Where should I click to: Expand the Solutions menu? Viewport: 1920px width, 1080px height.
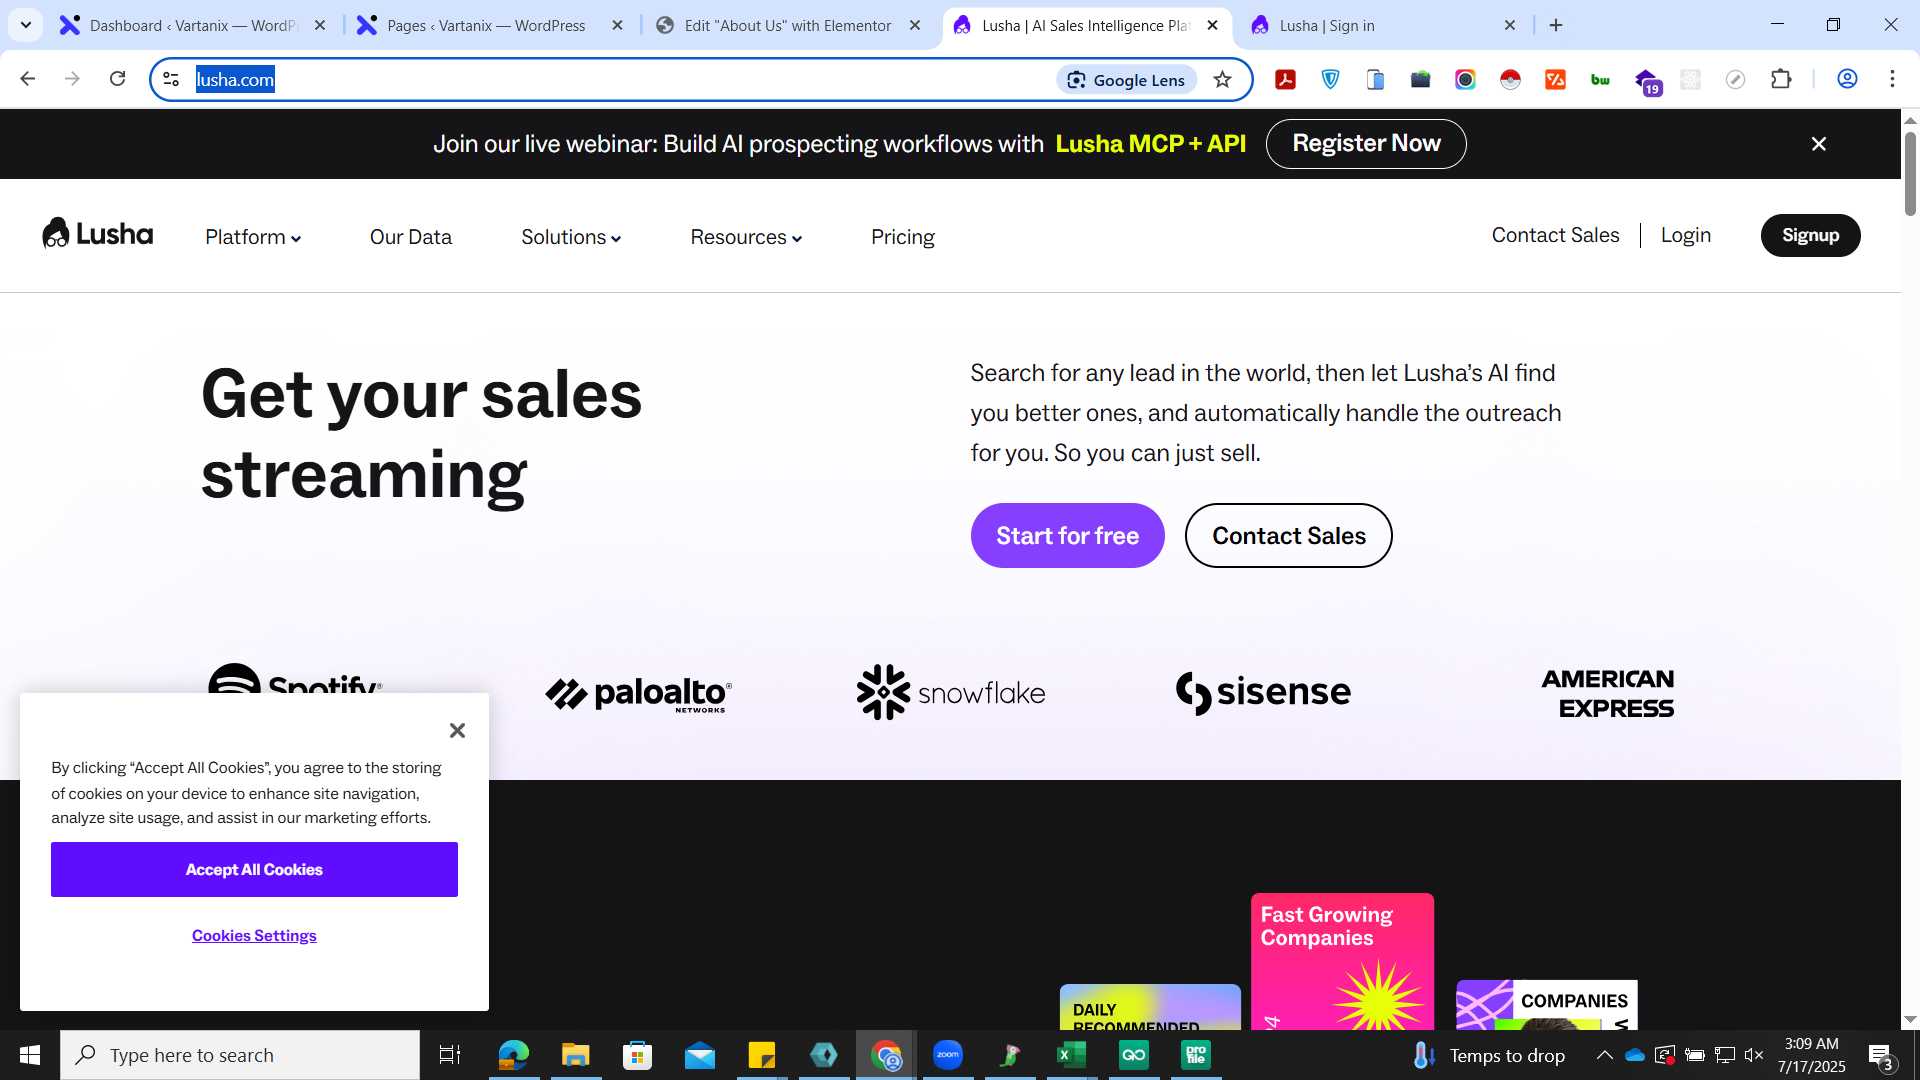point(571,237)
